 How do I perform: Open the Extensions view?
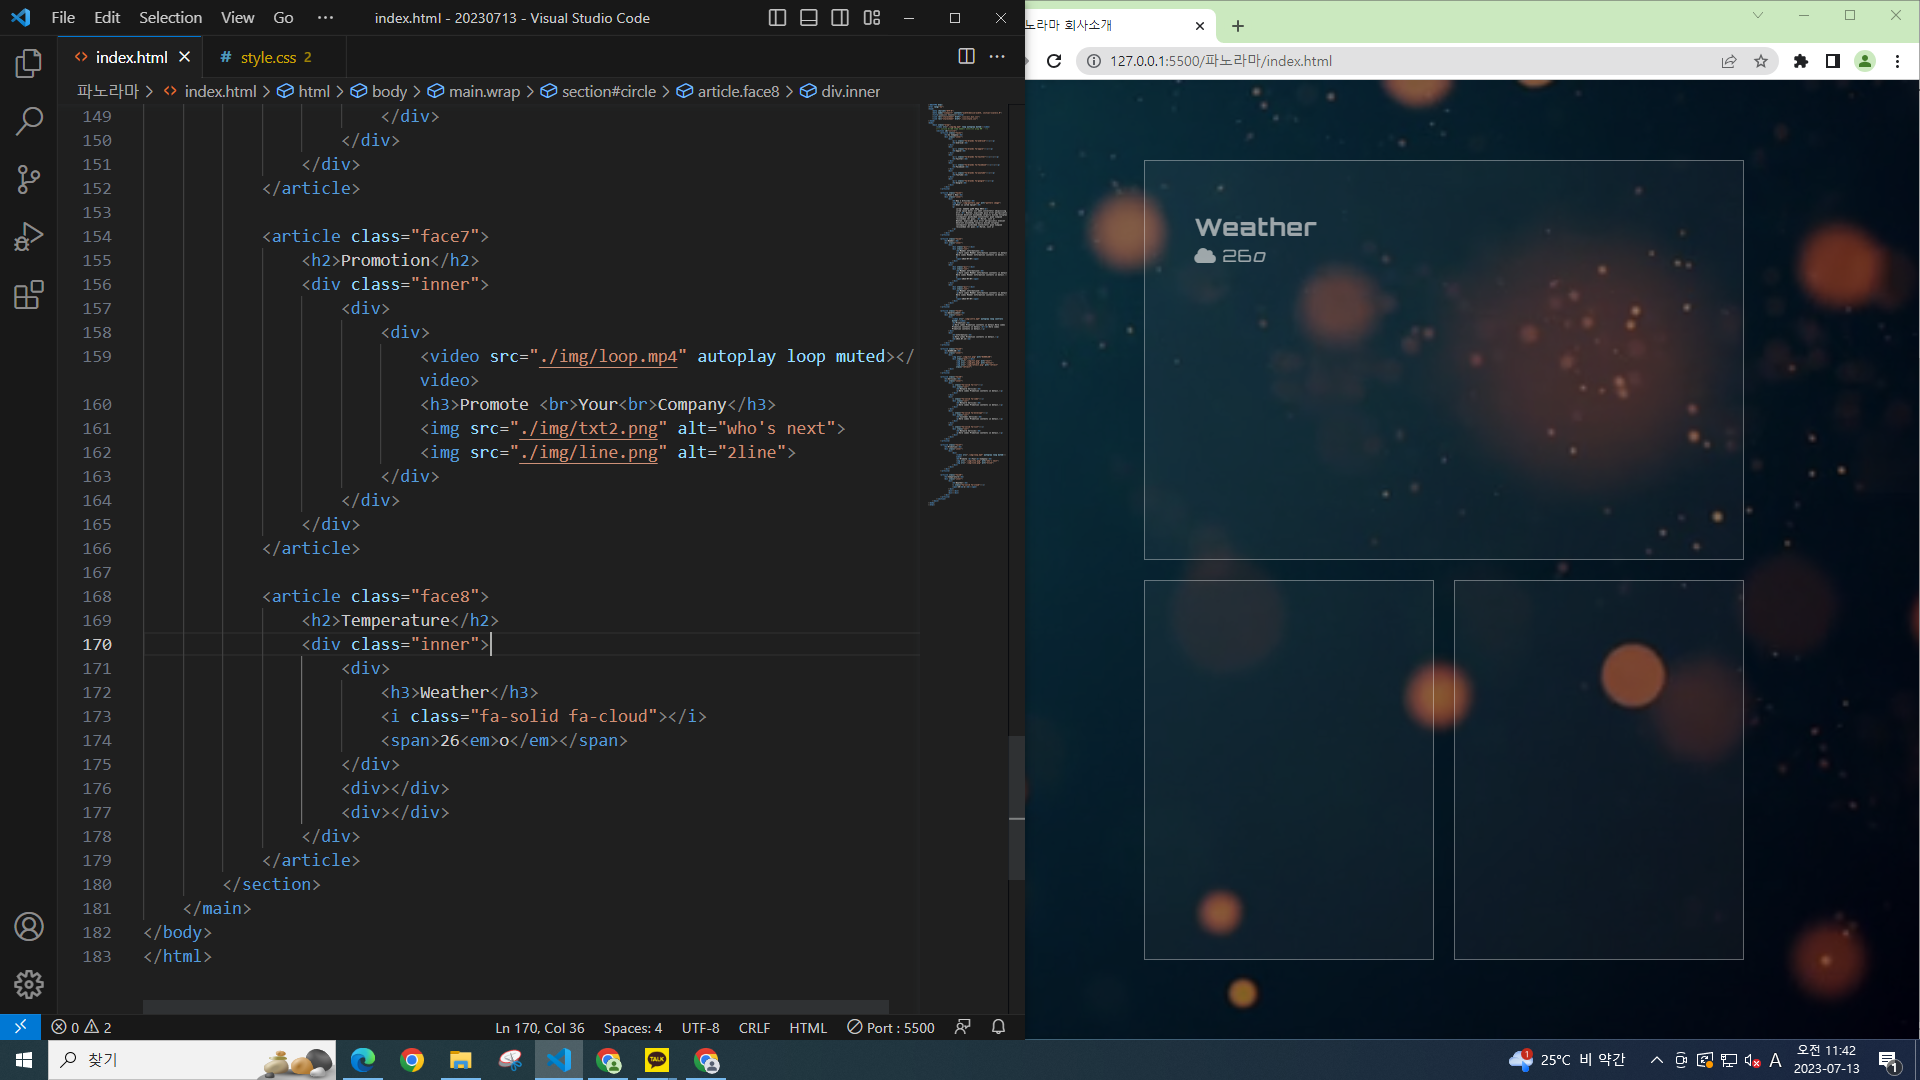point(29,295)
